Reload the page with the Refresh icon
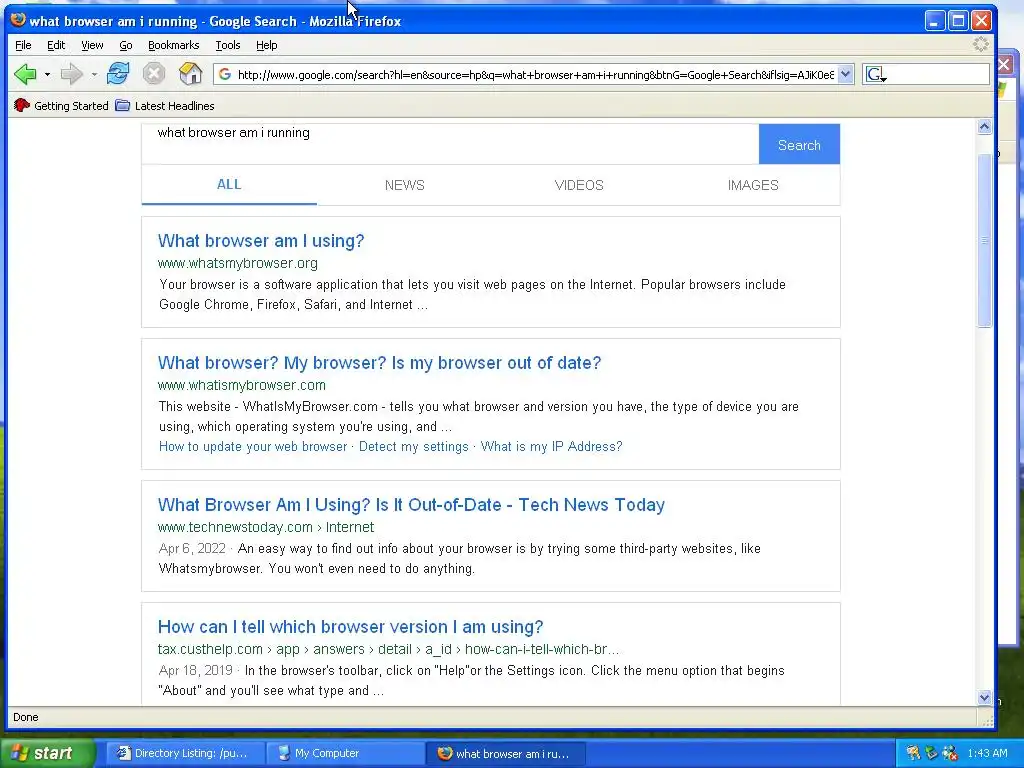 (x=118, y=73)
